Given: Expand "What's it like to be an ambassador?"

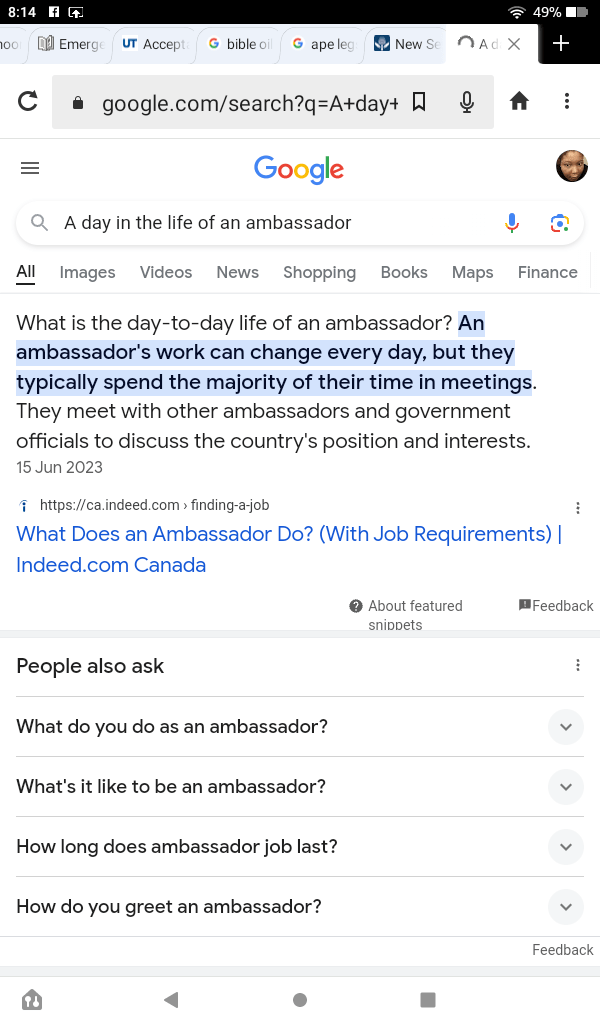Looking at the screenshot, I should pos(565,787).
